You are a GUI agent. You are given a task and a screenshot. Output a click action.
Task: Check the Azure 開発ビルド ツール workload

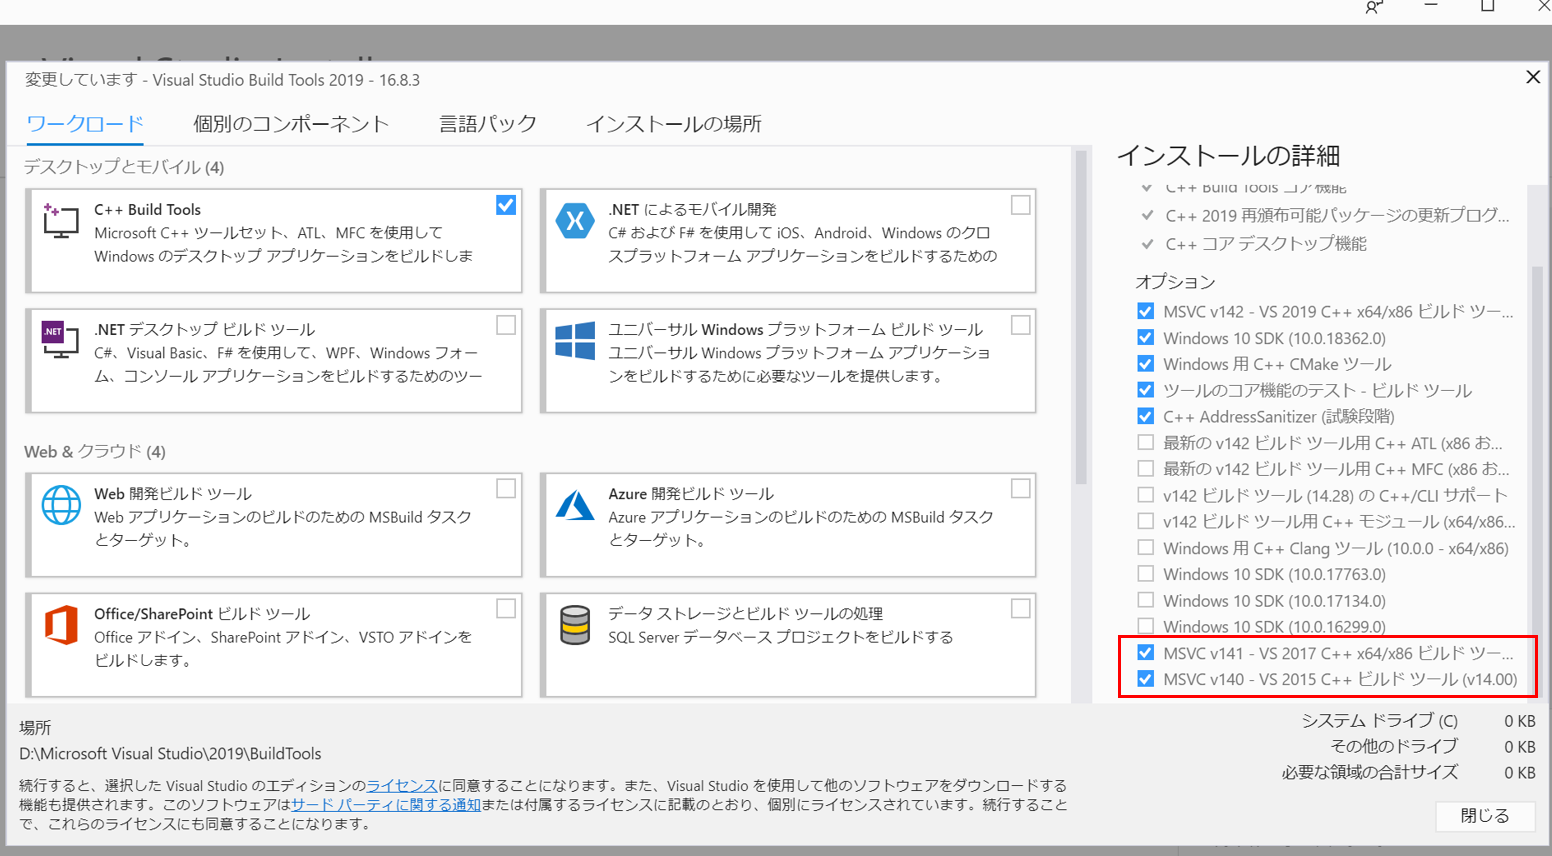tap(1020, 488)
